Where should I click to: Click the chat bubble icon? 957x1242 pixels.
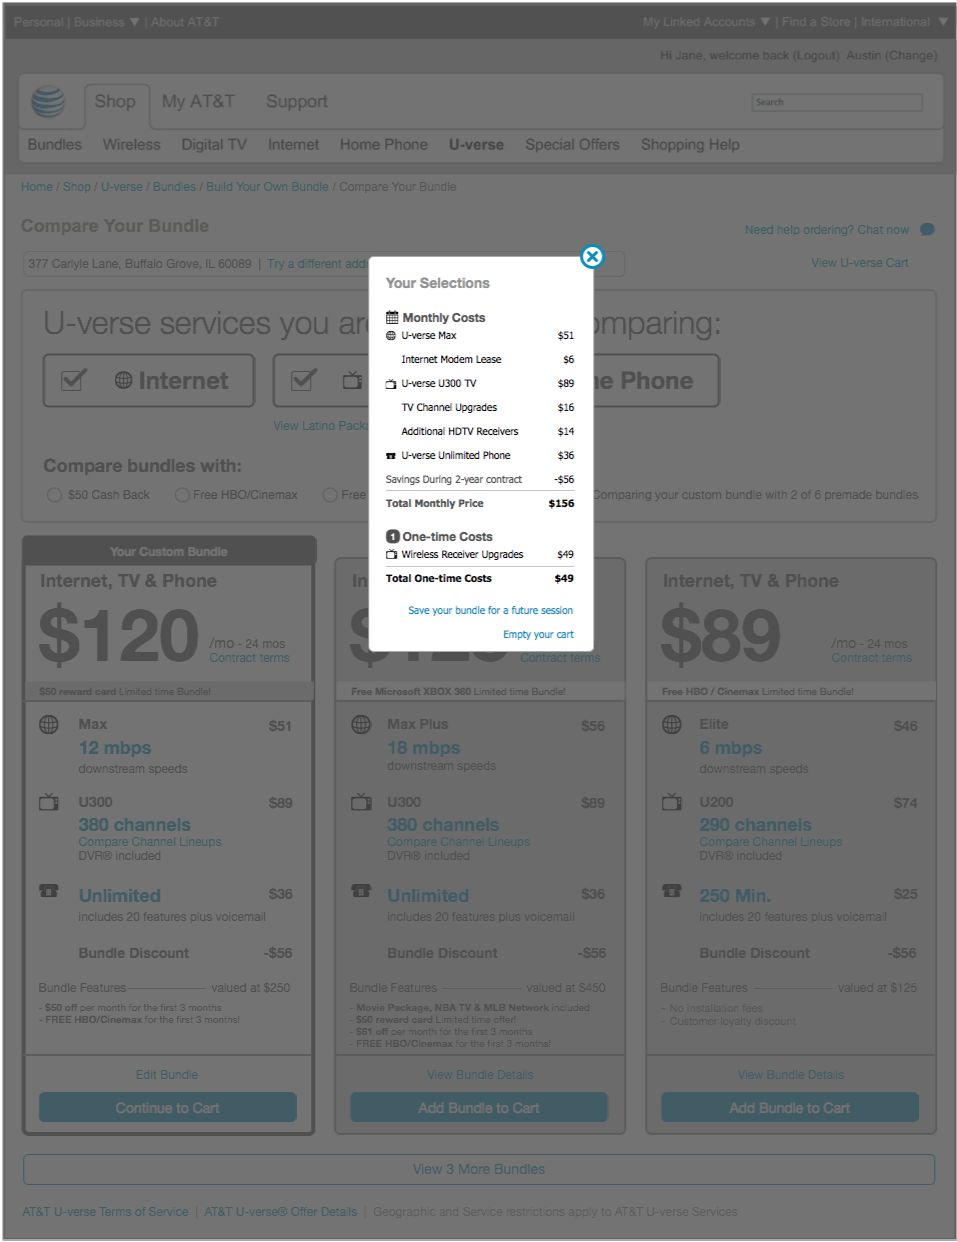pyautogui.click(x=927, y=229)
